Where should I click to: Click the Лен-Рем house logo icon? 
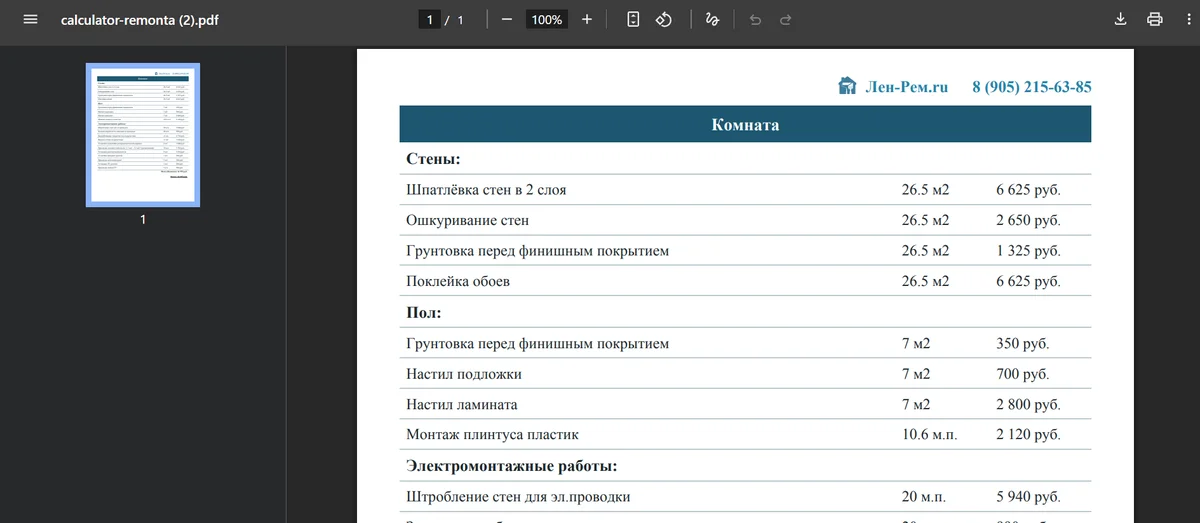847,86
